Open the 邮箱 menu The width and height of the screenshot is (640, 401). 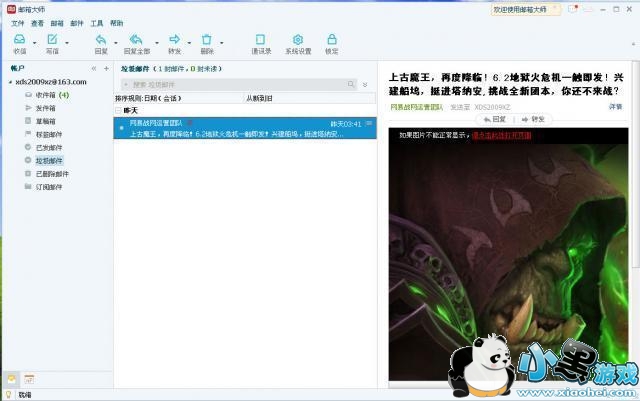pos(57,23)
